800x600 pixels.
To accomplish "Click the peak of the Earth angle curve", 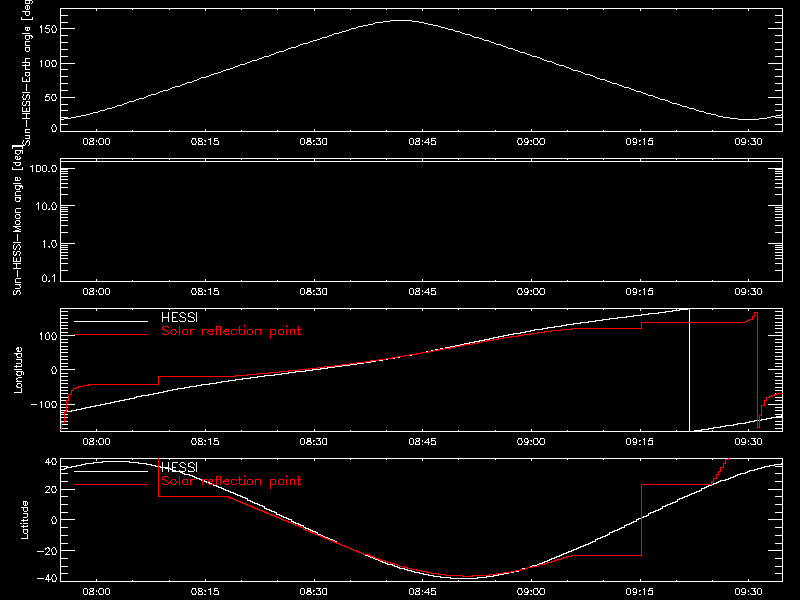I will coord(402,20).
